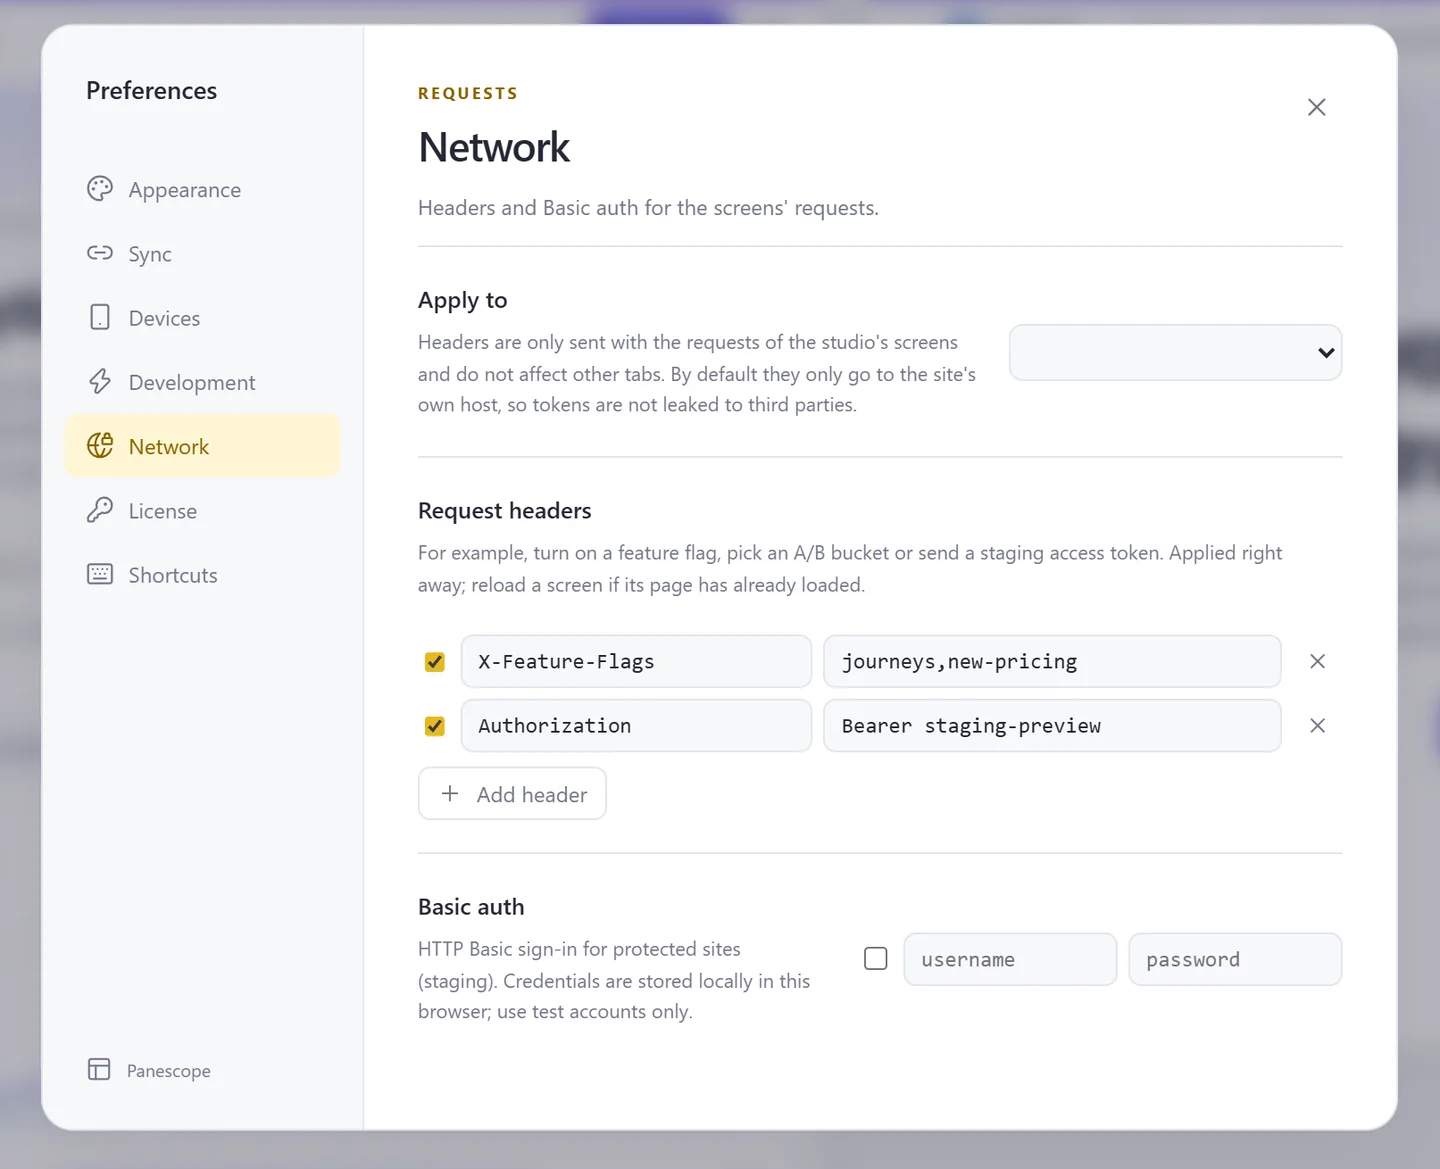Show the Shortcuts section
The height and width of the screenshot is (1169, 1440).
coord(203,574)
